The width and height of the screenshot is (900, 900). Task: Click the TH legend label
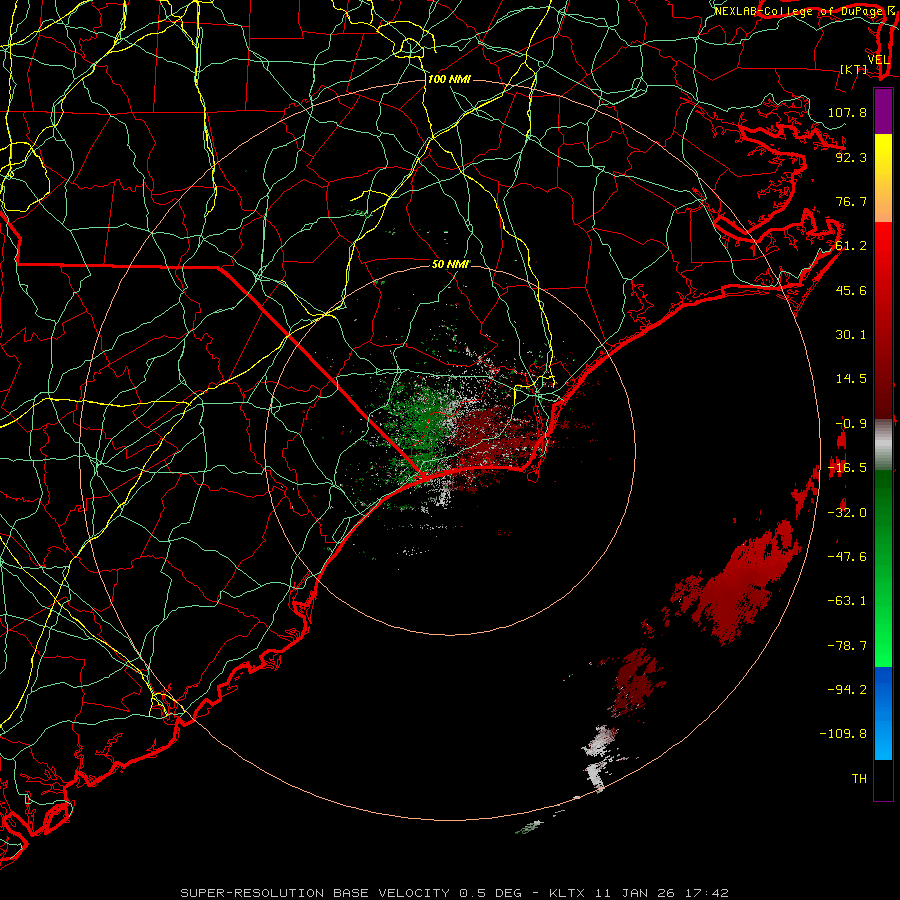[859, 778]
